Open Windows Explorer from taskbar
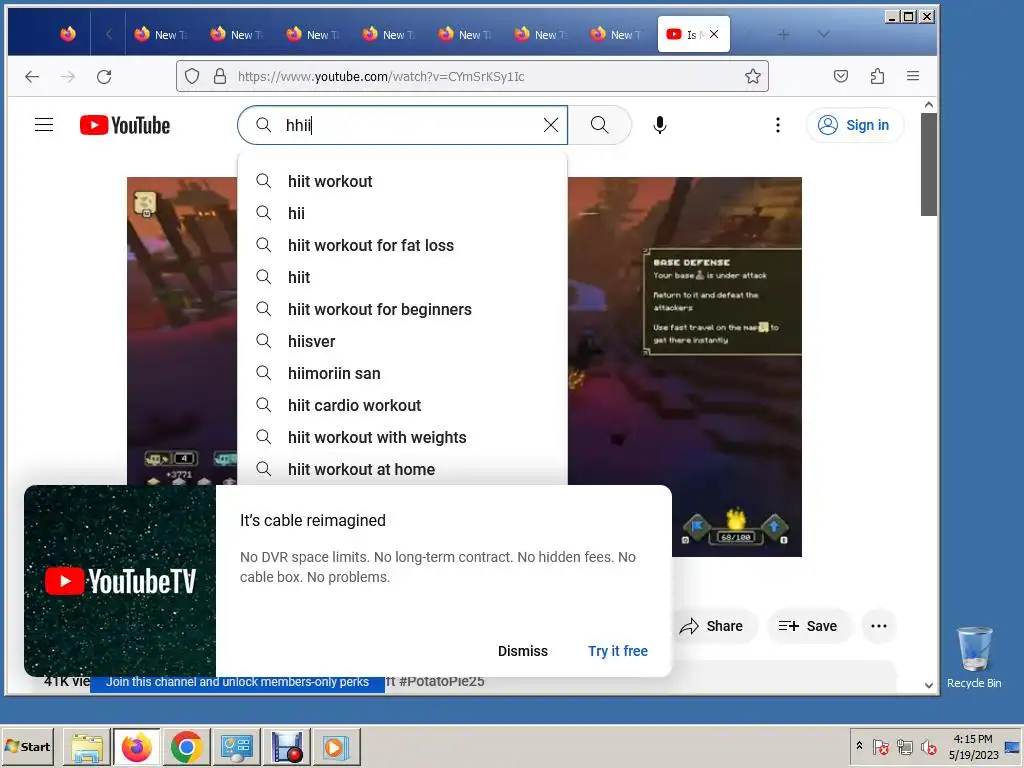The height and width of the screenshot is (768, 1024). click(86, 746)
